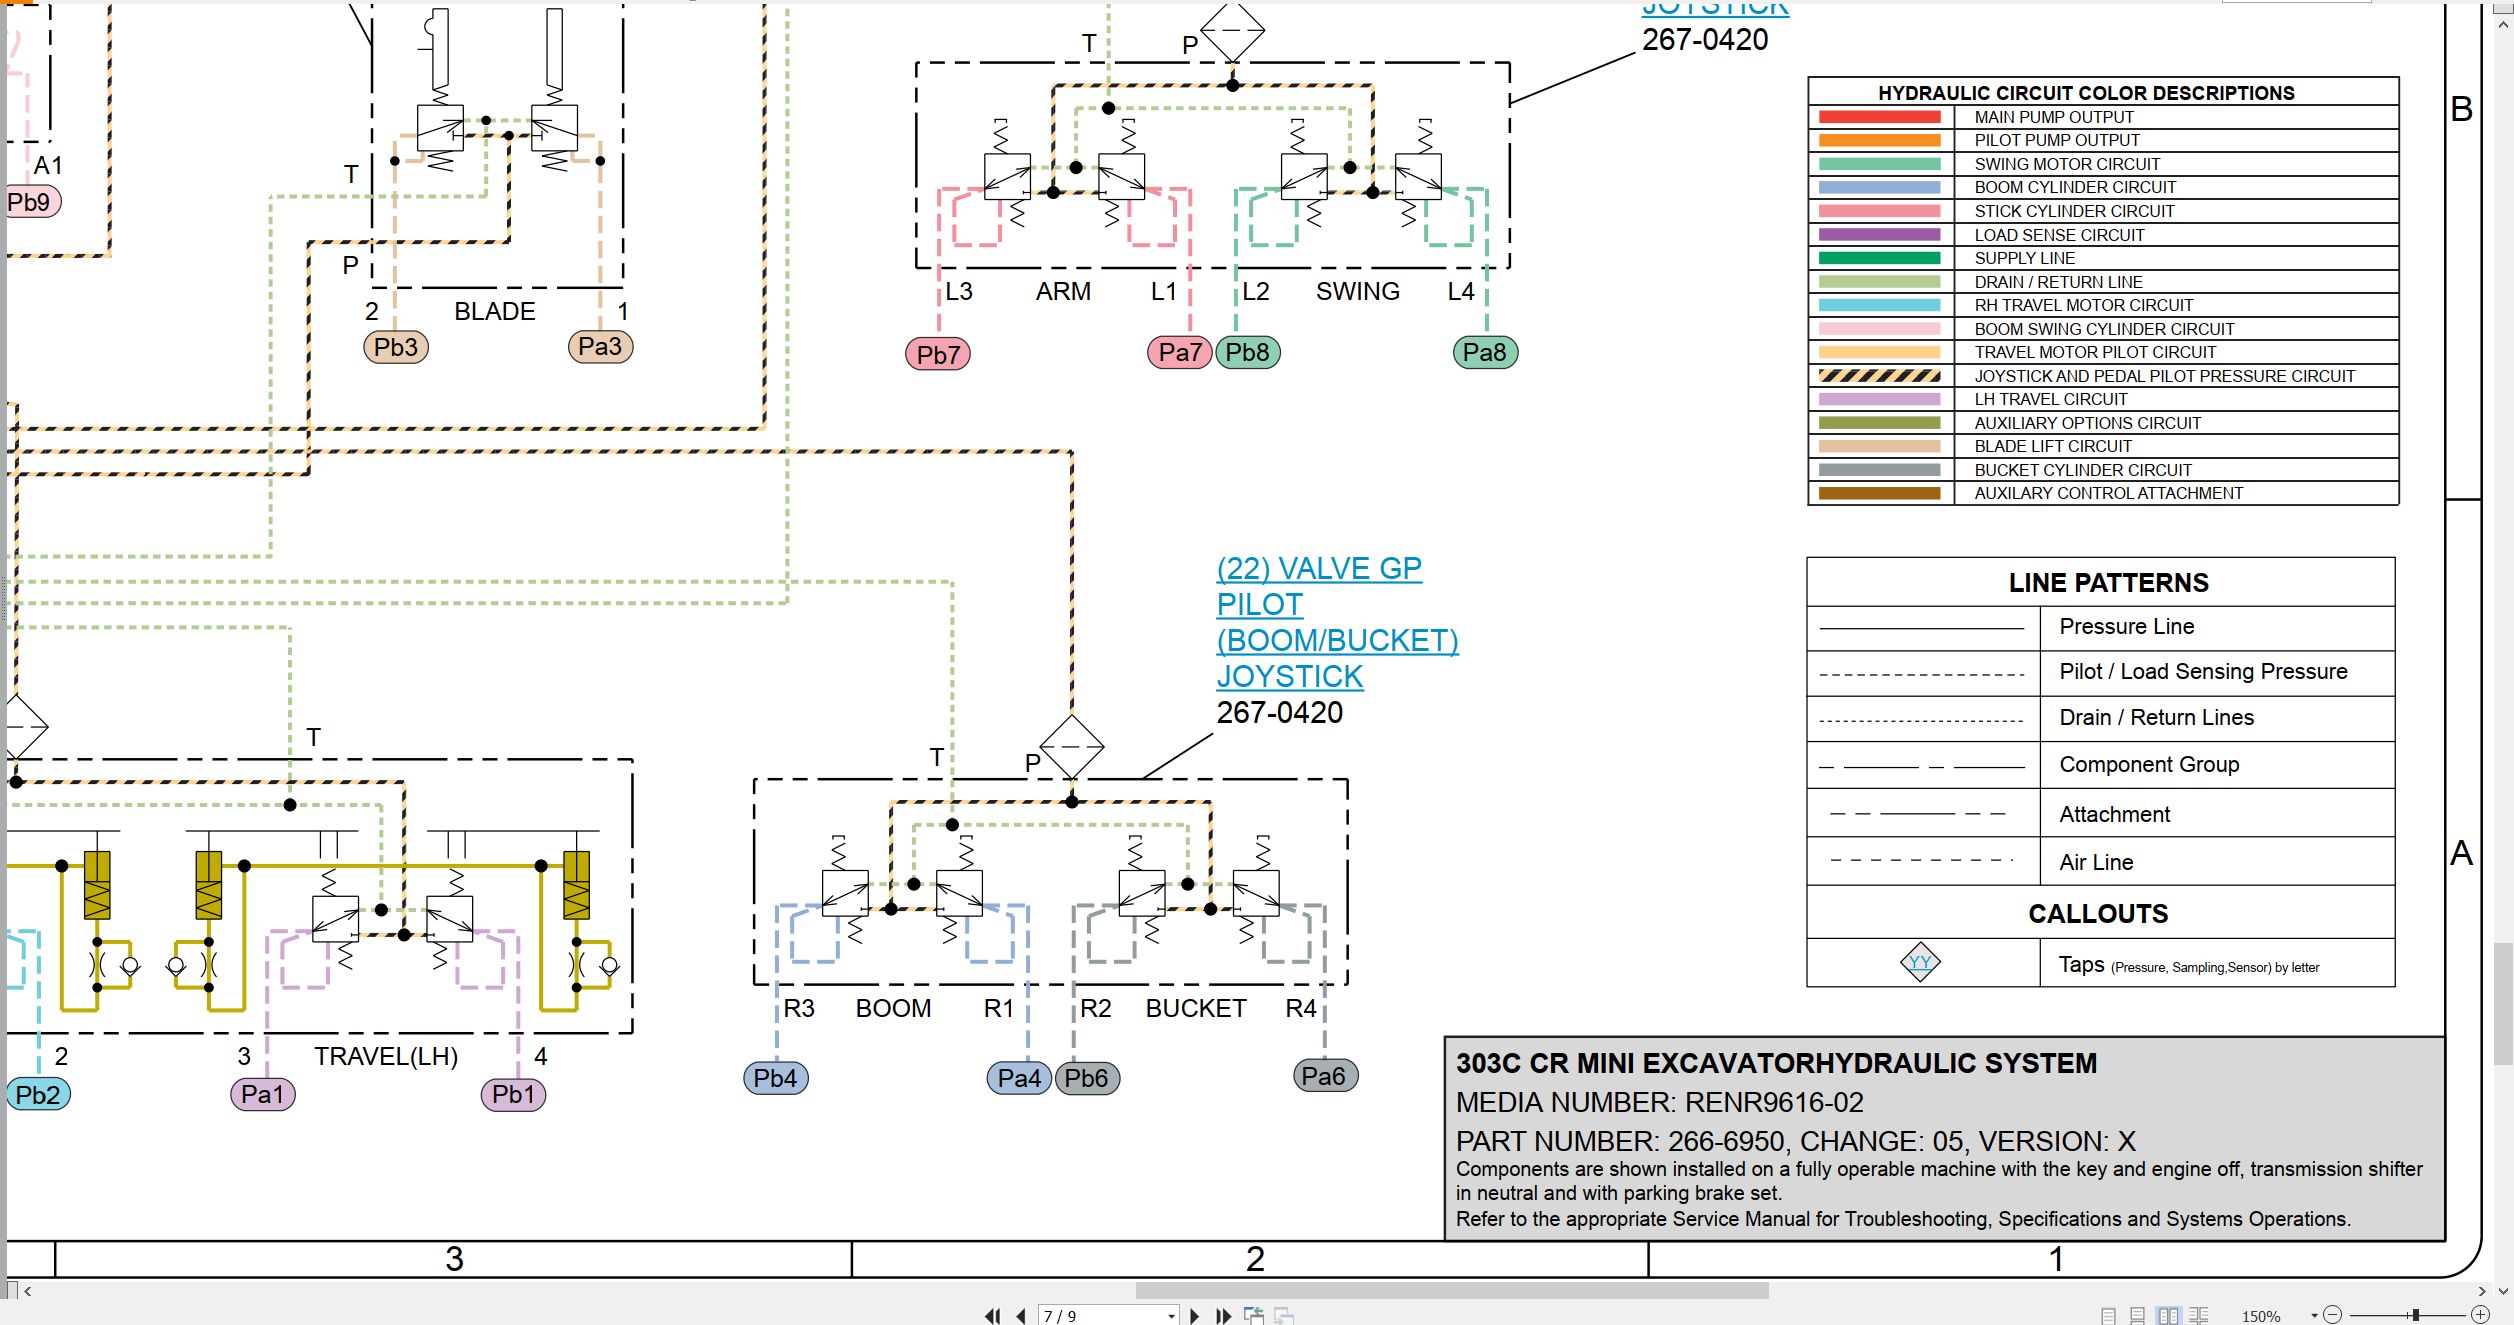This screenshot has height=1325, width=2514.
Task: Click the Pb4 boom port label
Action: 776,1078
